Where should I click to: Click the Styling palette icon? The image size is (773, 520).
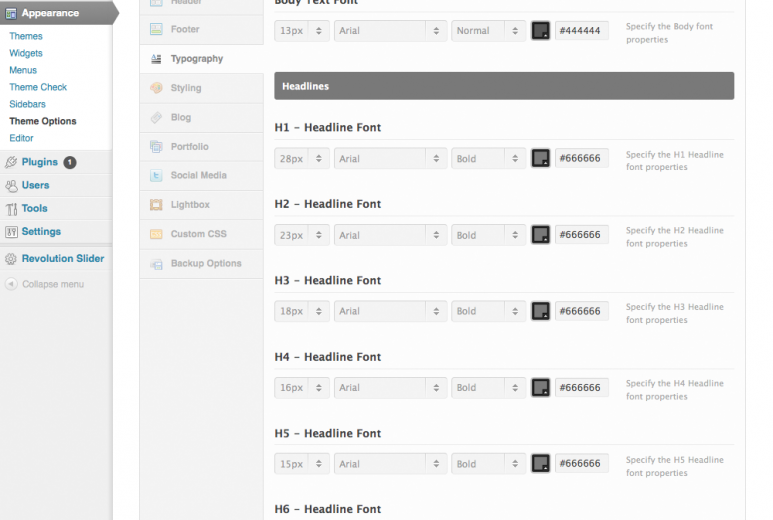click(x=156, y=88)
